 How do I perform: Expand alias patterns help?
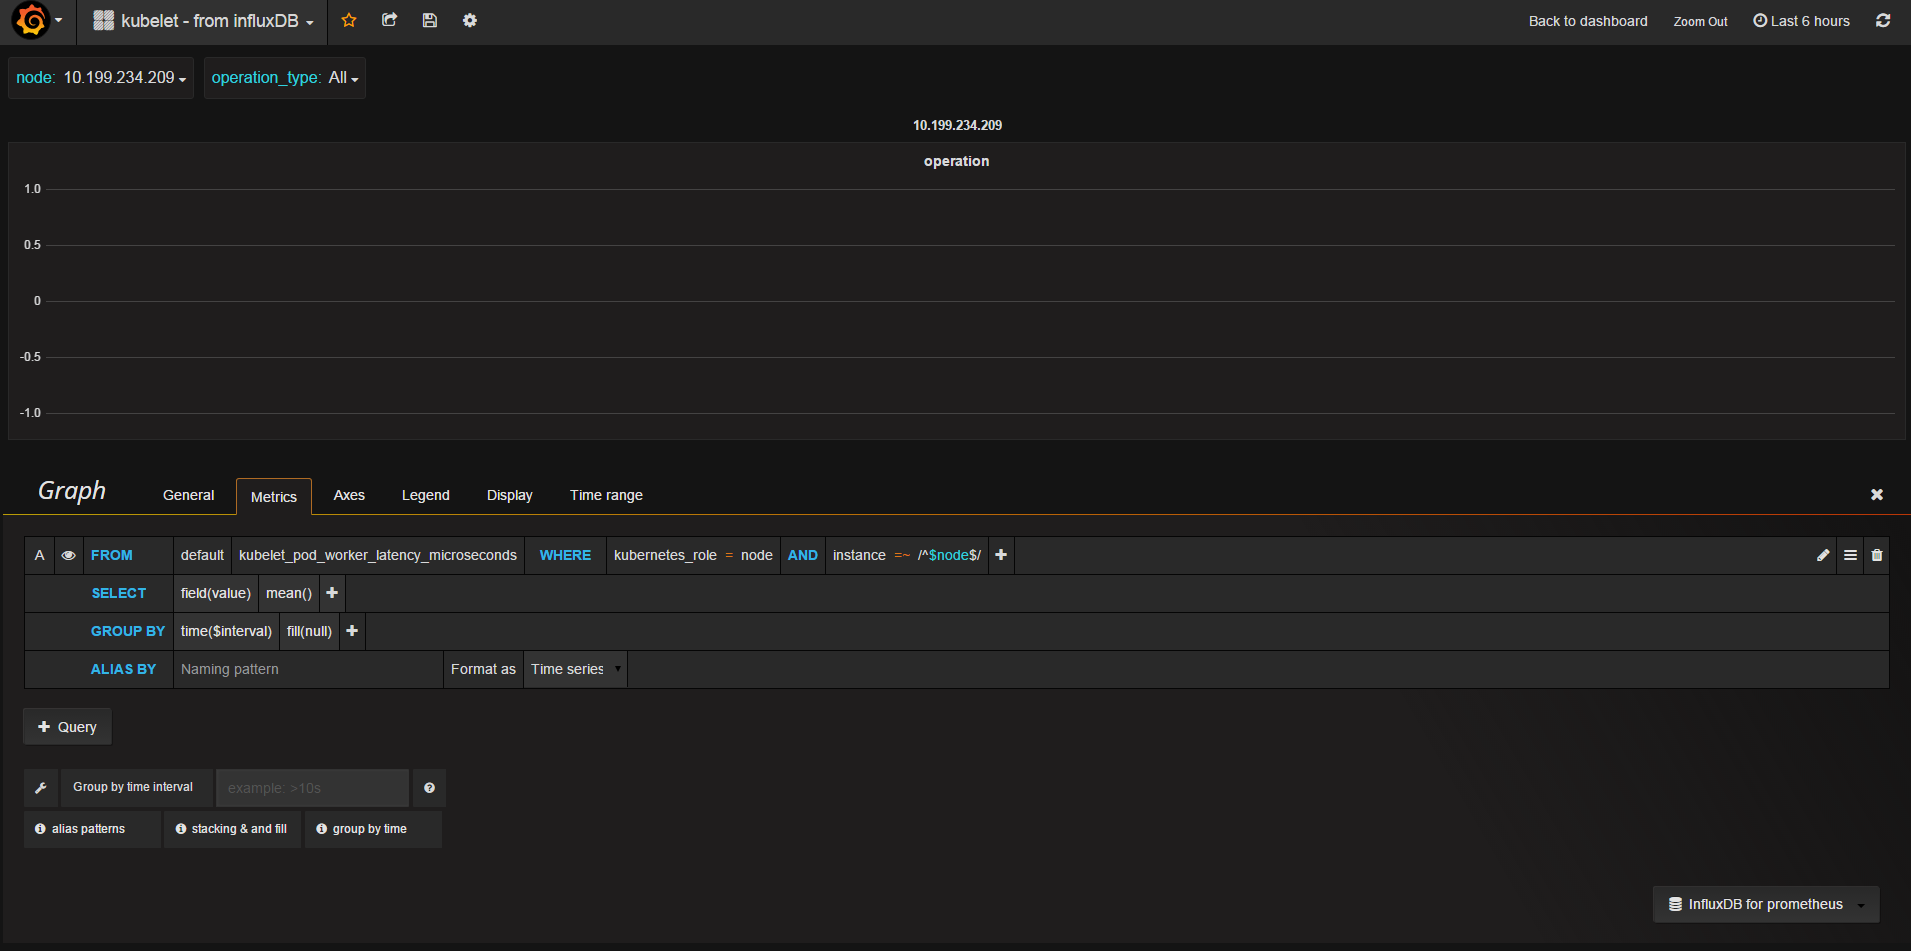pyautogui.click(x=92, y=829)
